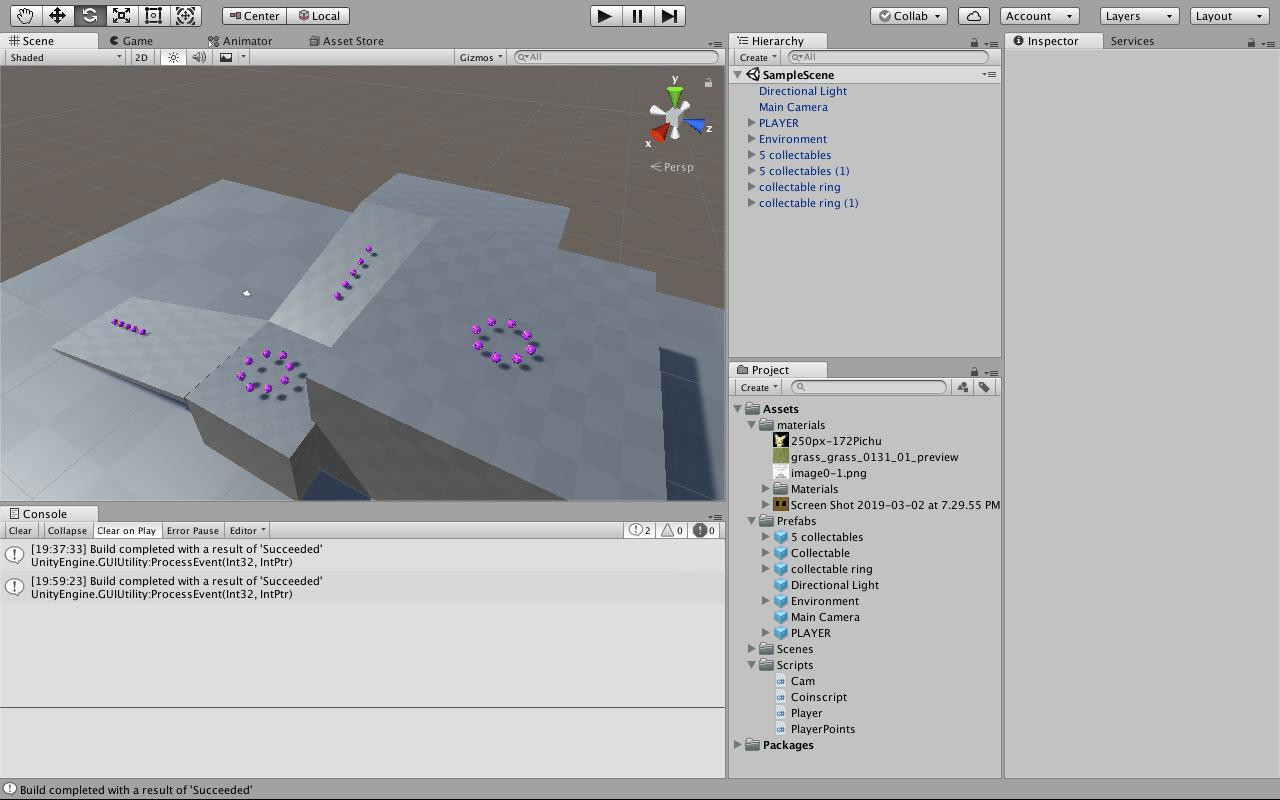The image size is (1280, 800).
Task: Select the Hand tool
Action: click(25, 16)
